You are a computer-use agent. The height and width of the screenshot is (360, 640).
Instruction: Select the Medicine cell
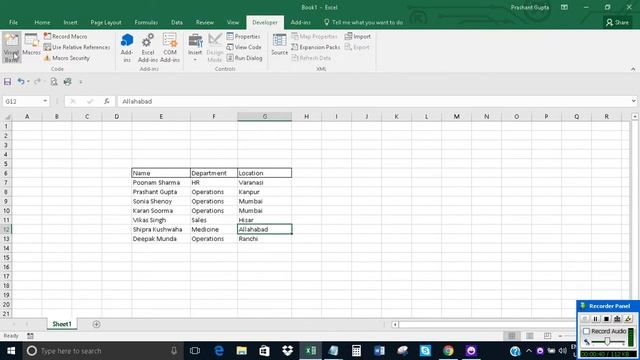[213, 229]
